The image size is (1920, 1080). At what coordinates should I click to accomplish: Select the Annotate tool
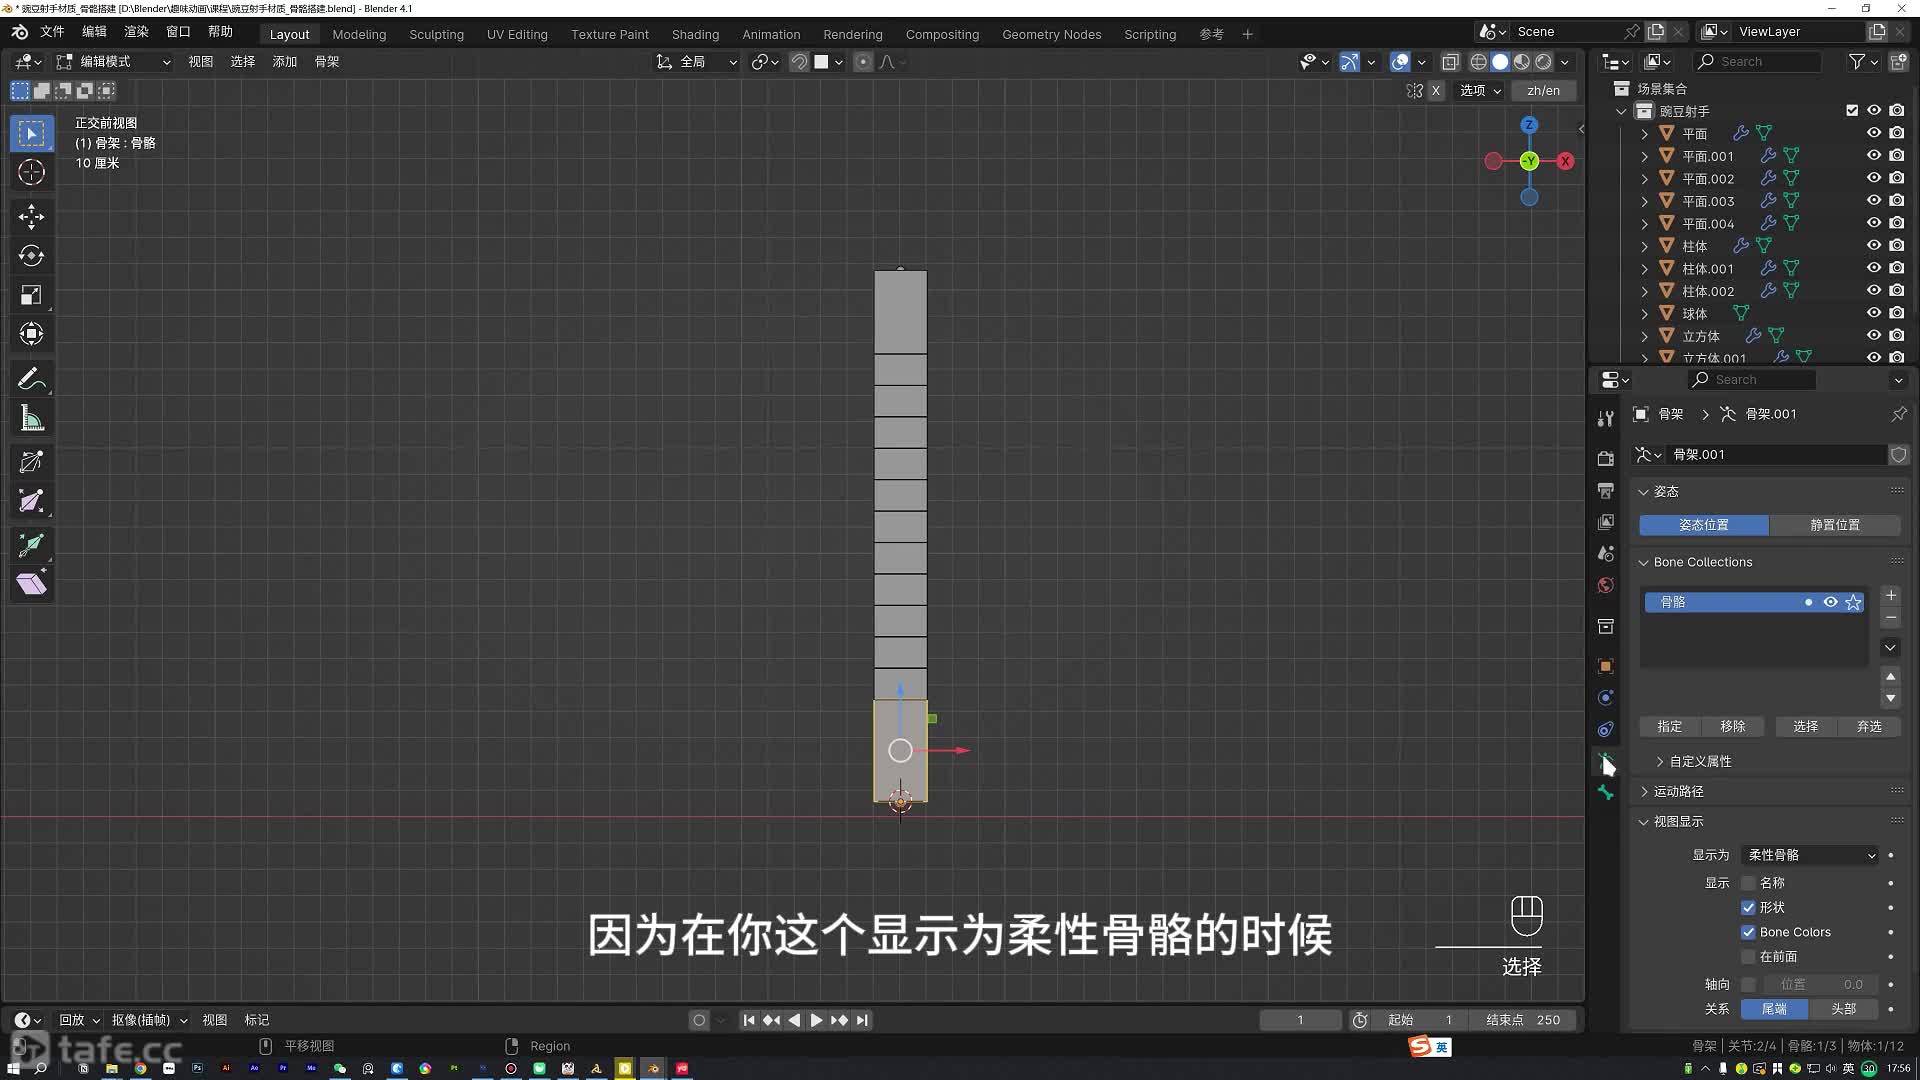pos(31,379)
